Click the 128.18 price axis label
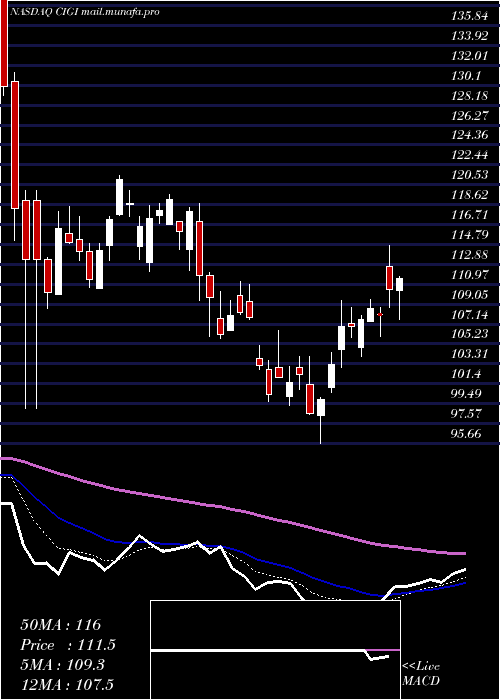 point(469,96)
